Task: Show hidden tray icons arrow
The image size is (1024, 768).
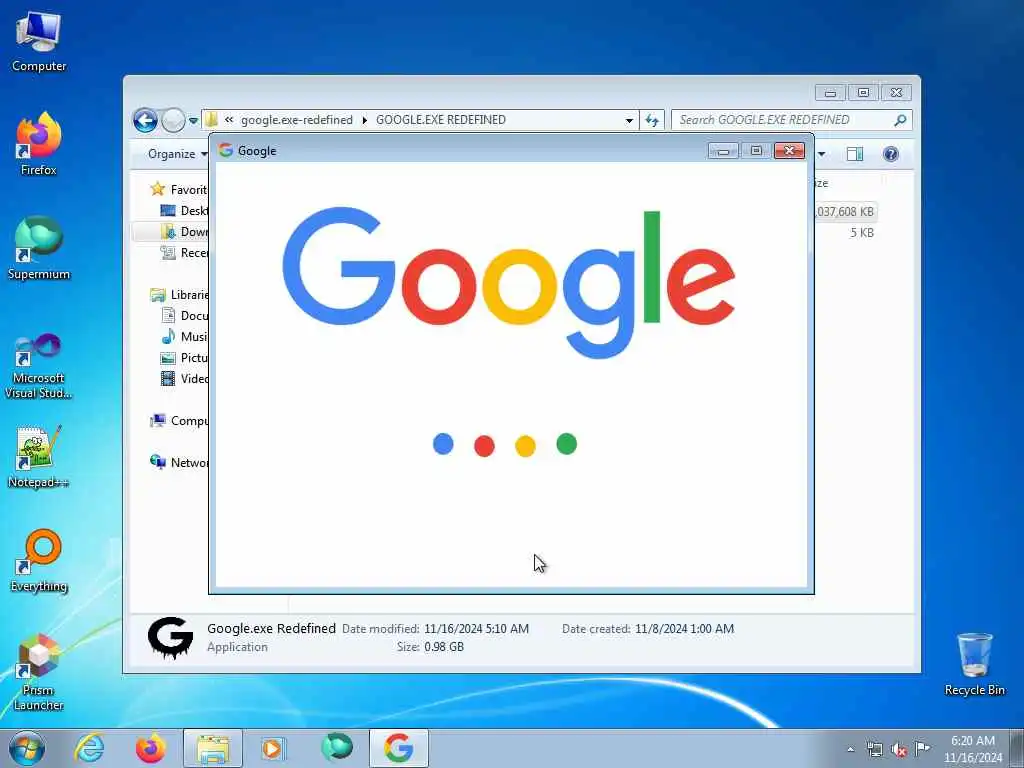Action: point(850,749)
